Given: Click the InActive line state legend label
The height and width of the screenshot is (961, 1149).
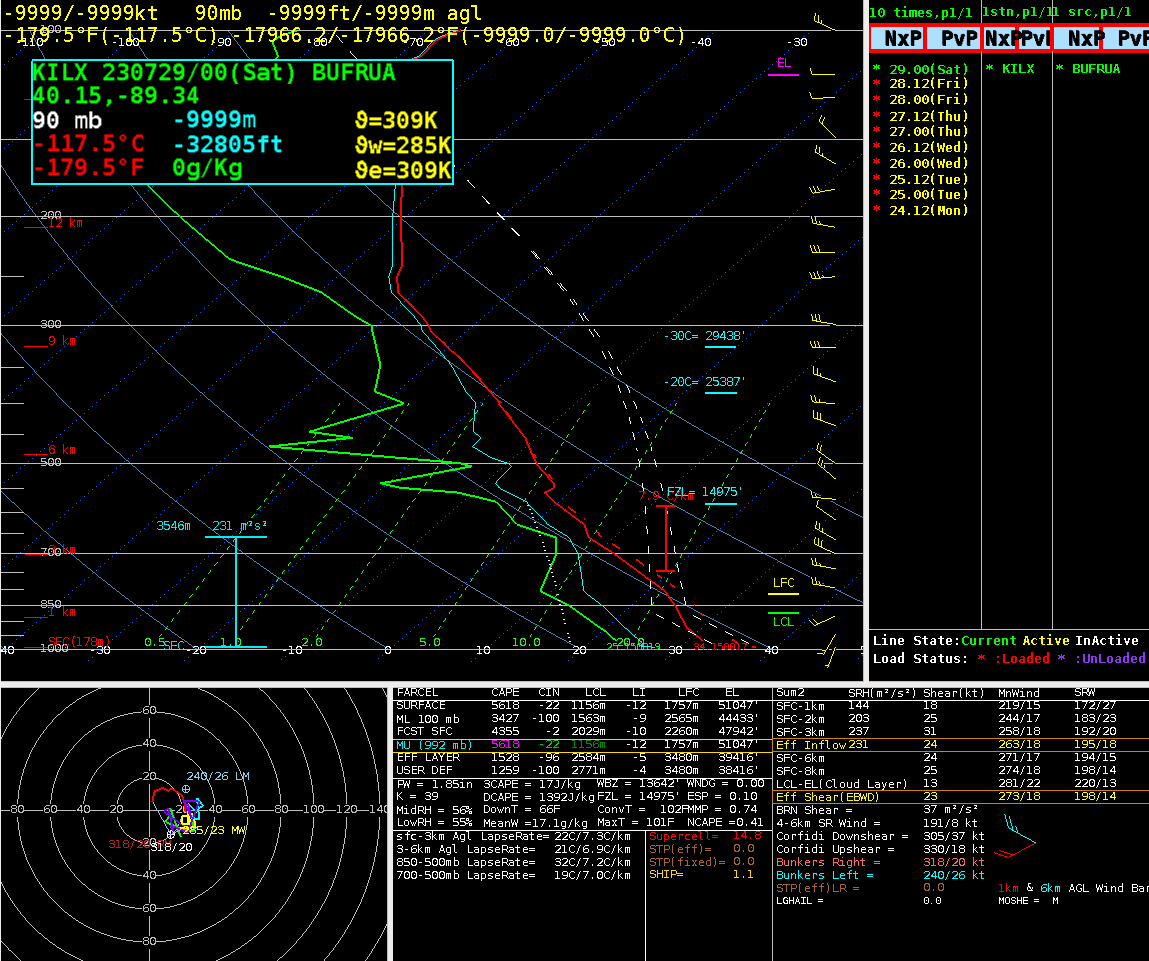Looking at the screenshot, I should [x=1106, y=641].
